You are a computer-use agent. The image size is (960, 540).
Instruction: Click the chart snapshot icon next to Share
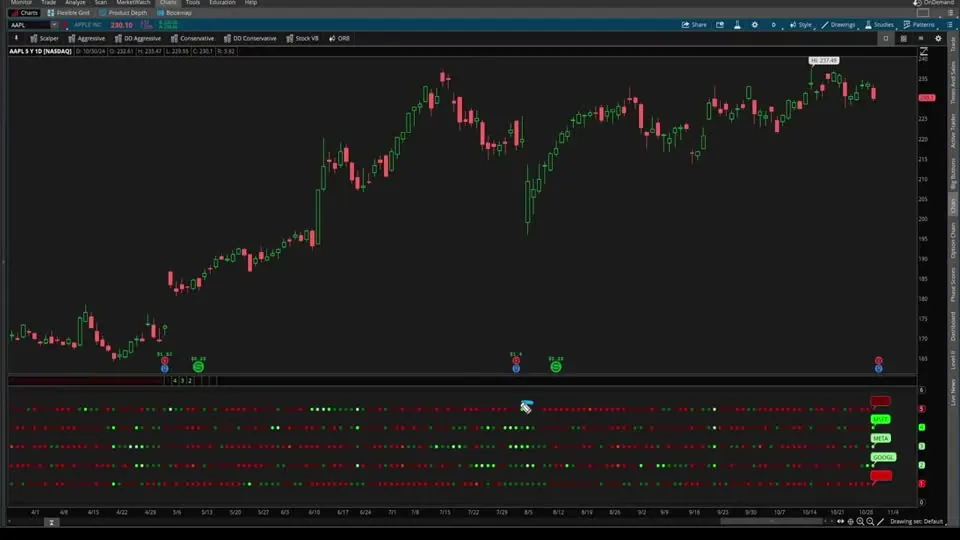pyautogui.click(x=720, y=25)
